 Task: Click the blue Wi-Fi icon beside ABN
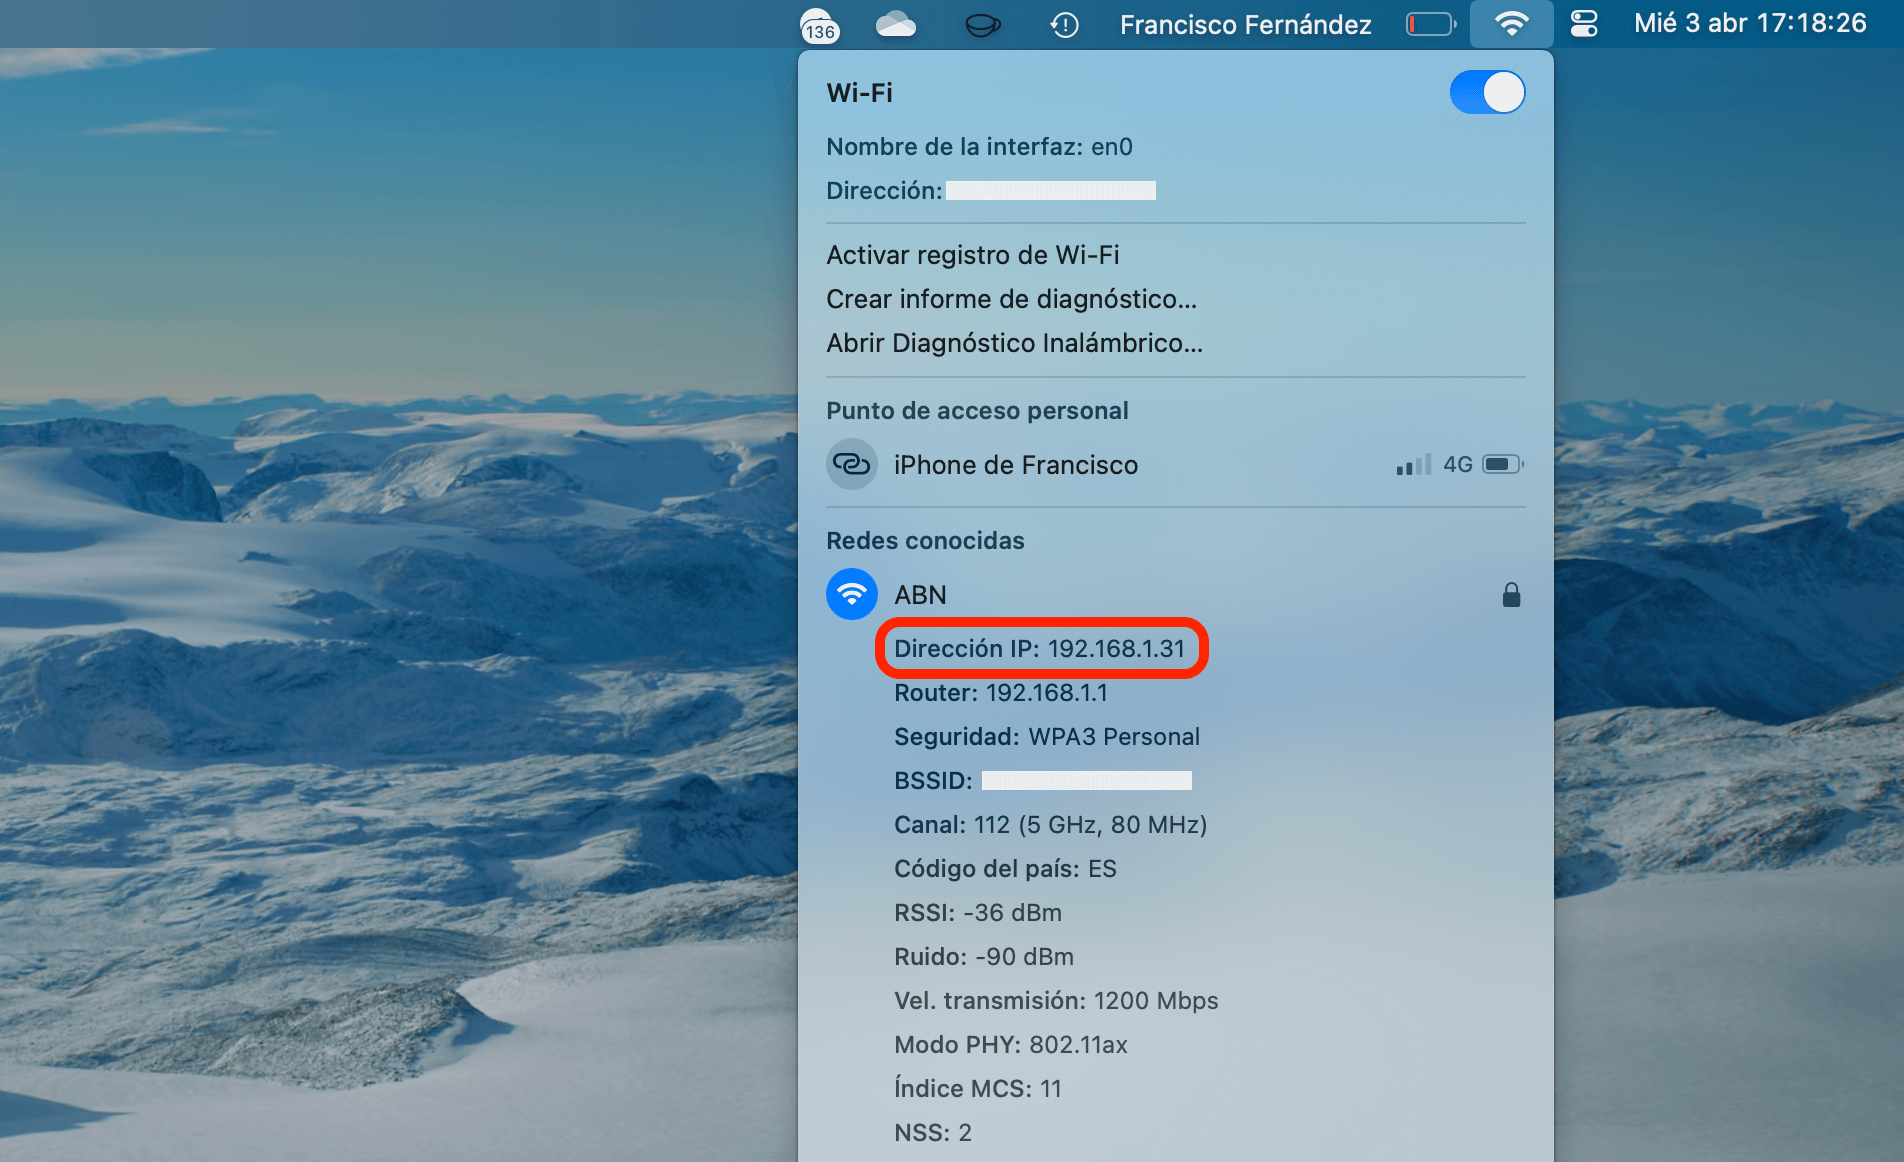click(x=851, y=594)
